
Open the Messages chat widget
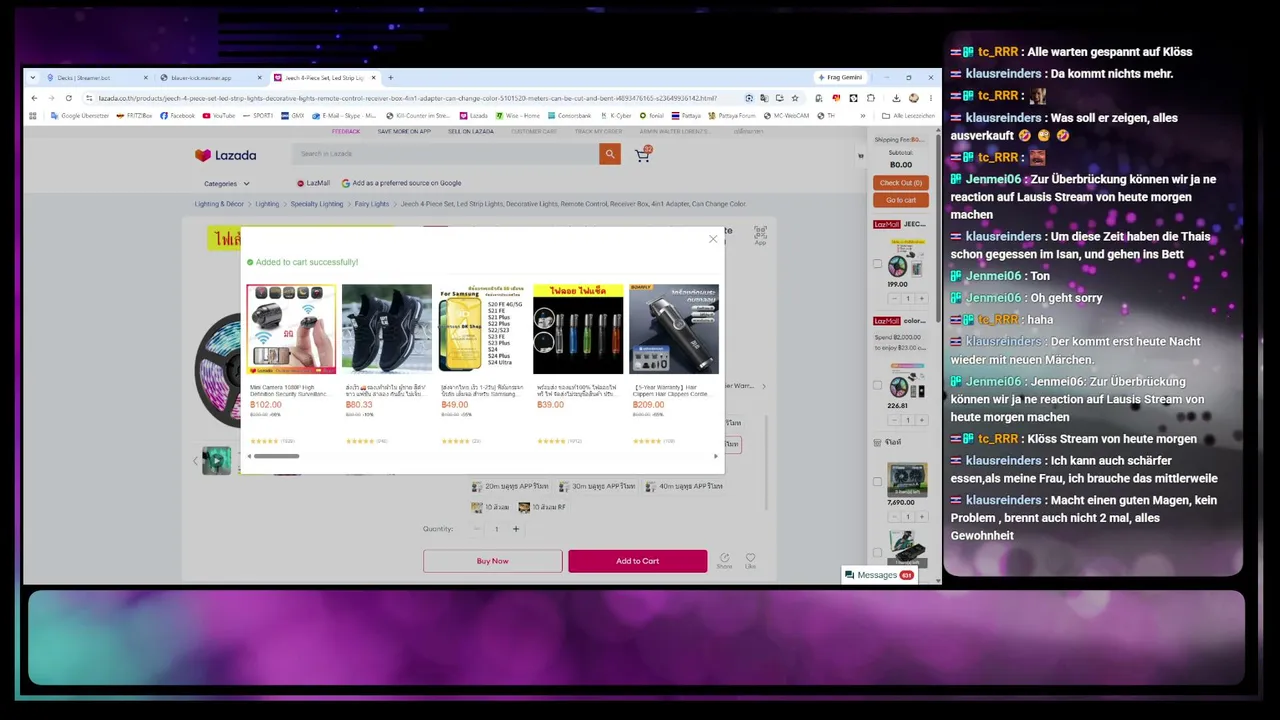[x=879, y=575]
